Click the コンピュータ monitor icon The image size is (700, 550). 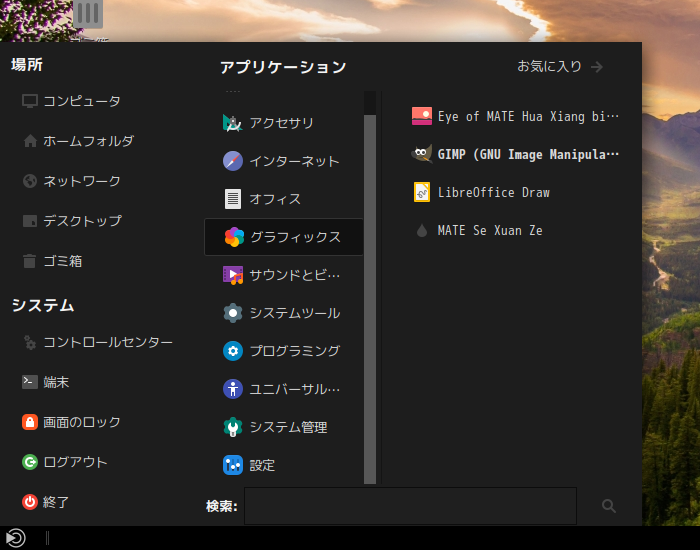[30, 101]
